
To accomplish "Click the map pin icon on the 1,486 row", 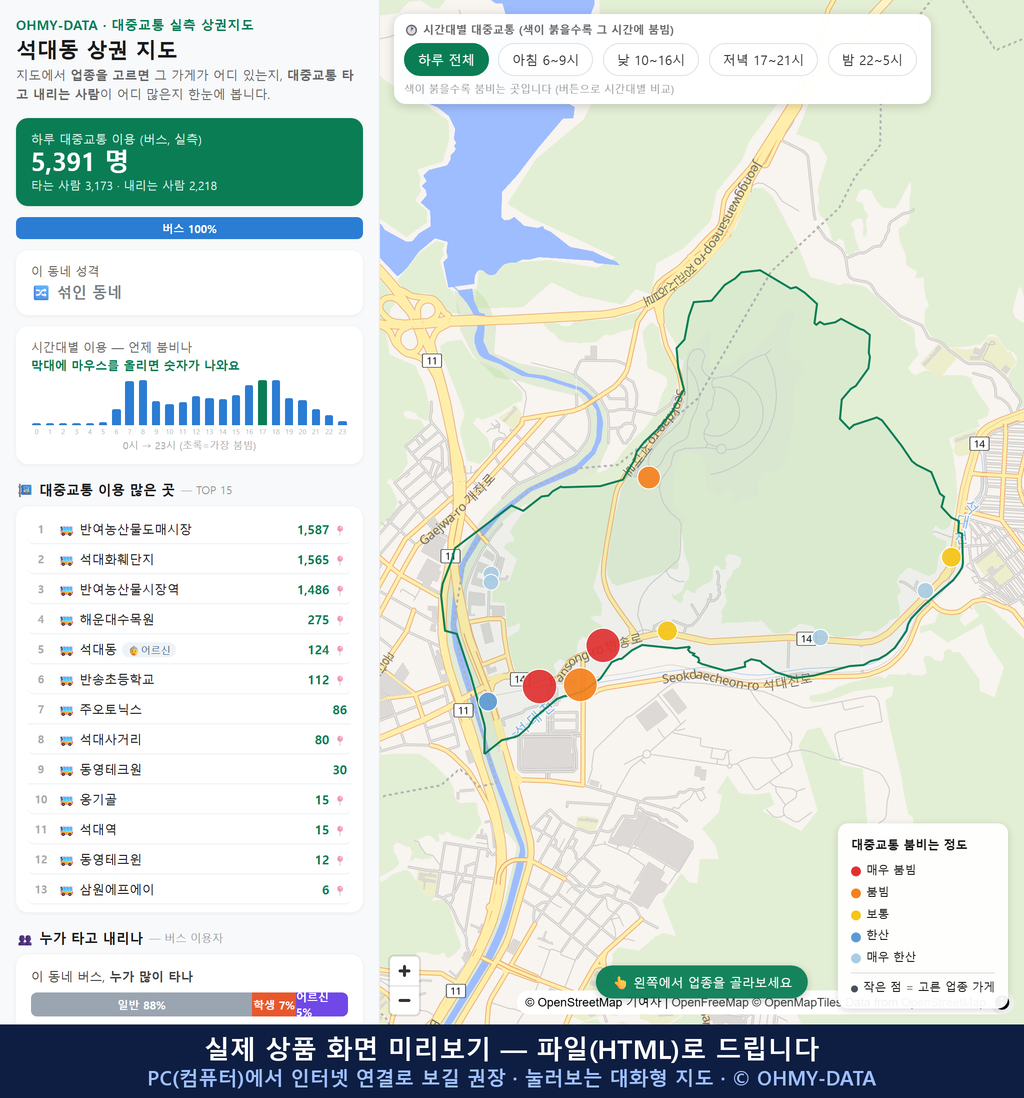I will (340, 590).
